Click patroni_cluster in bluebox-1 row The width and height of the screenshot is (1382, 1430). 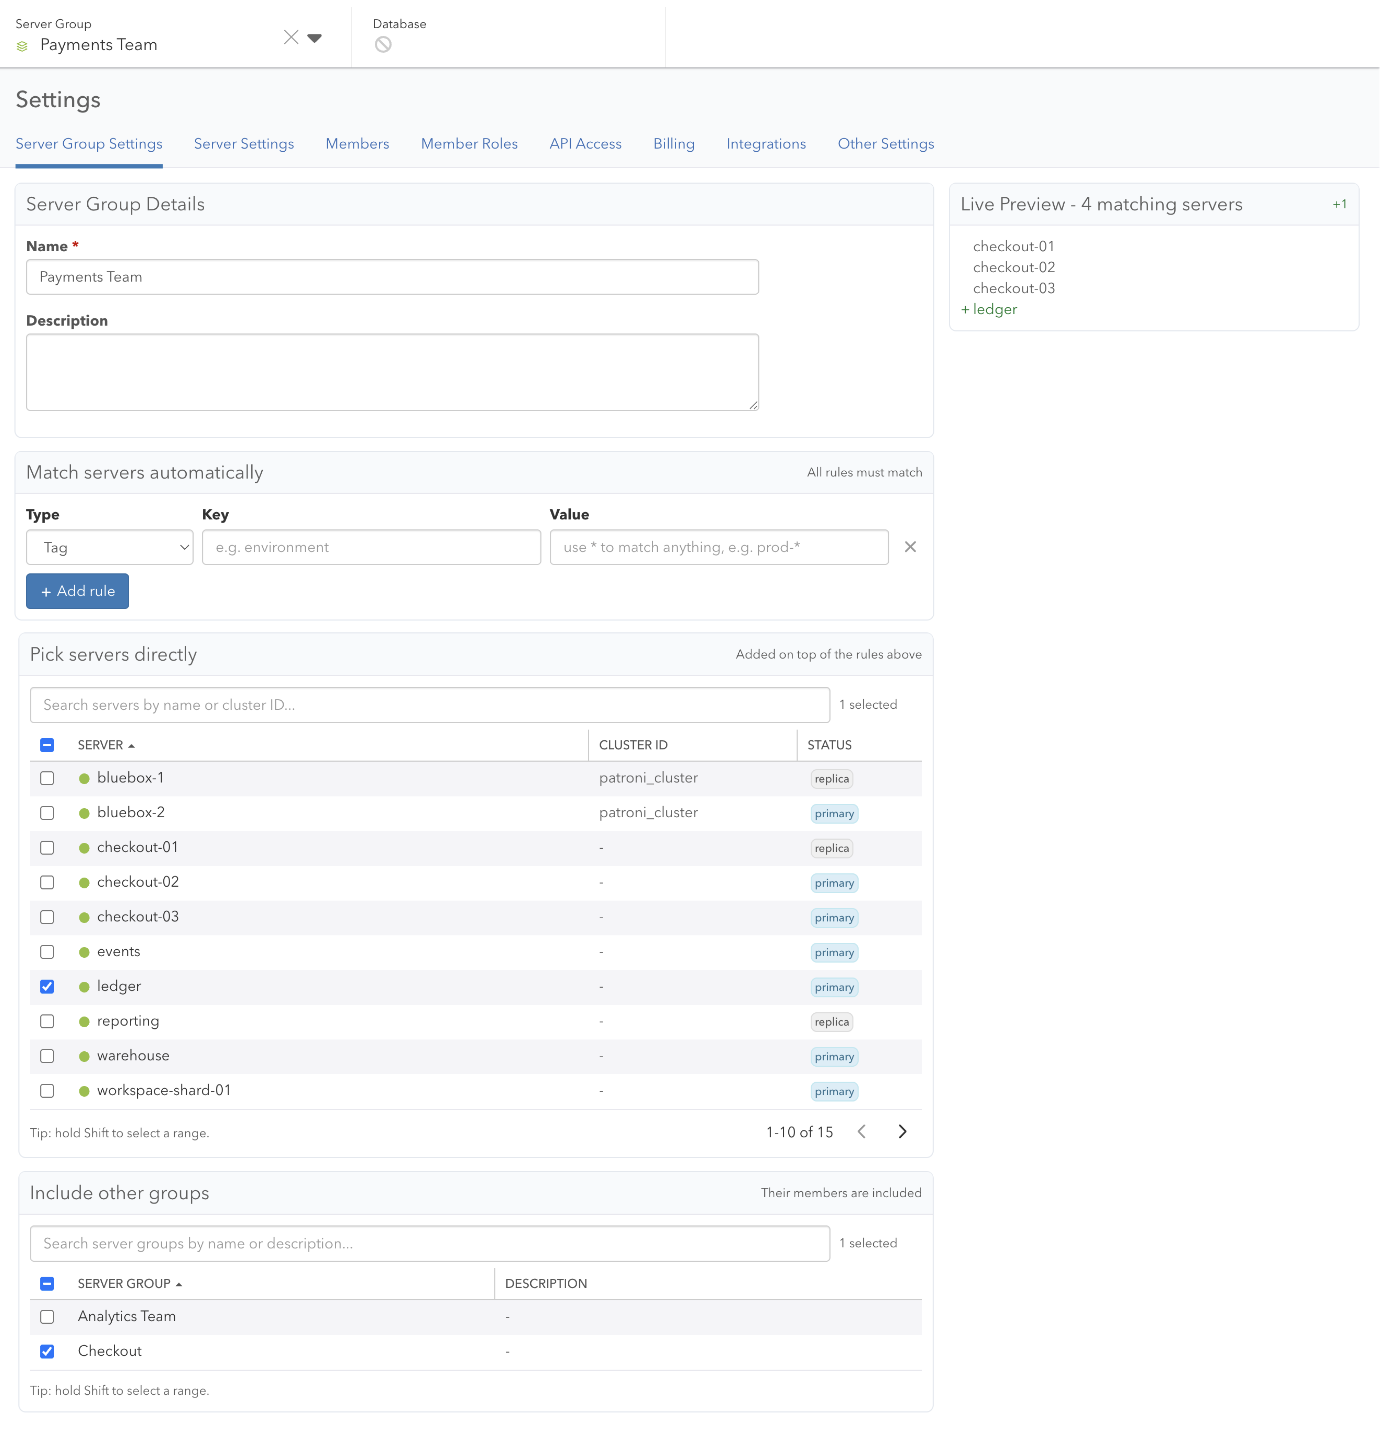click(648, 778)
